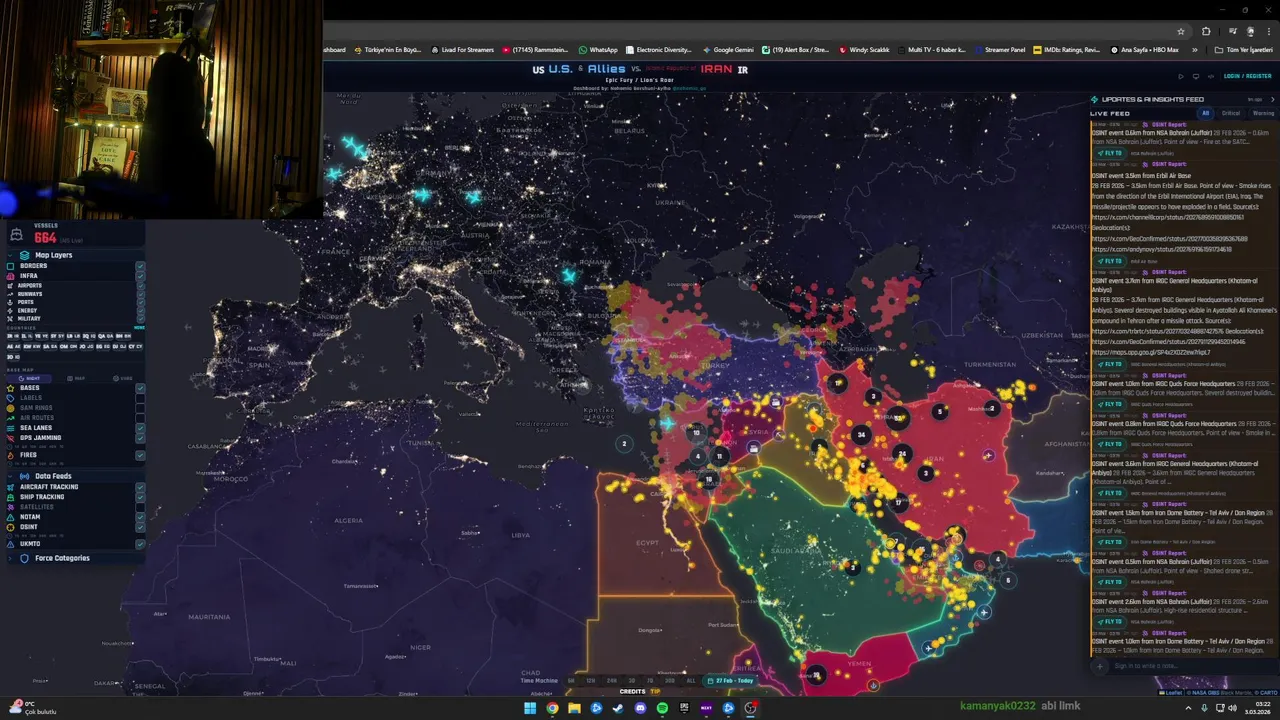The image size is (1280, 720).
Task: Click the Aircraft Tracking plane icon
Action: [11, 487]
